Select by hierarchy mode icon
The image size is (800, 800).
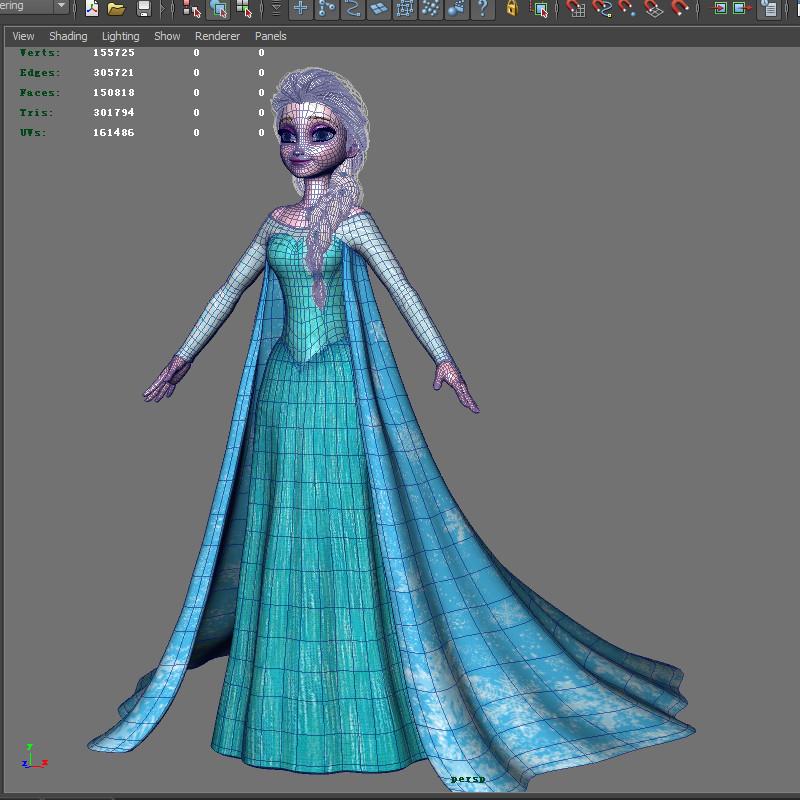pos(192,9)
